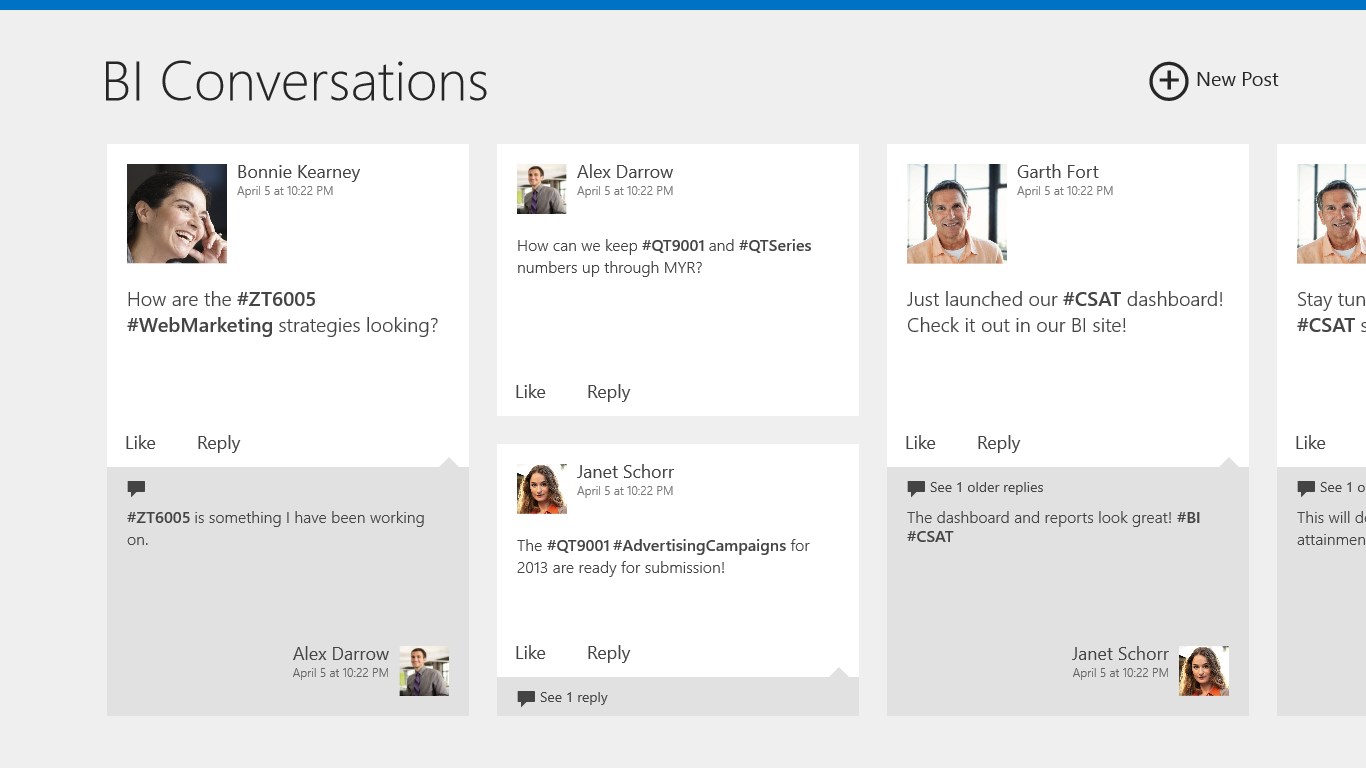
Task: Reply to Janet Schorr's AdvertisingCampaigns post
Action: click(608, 653)
